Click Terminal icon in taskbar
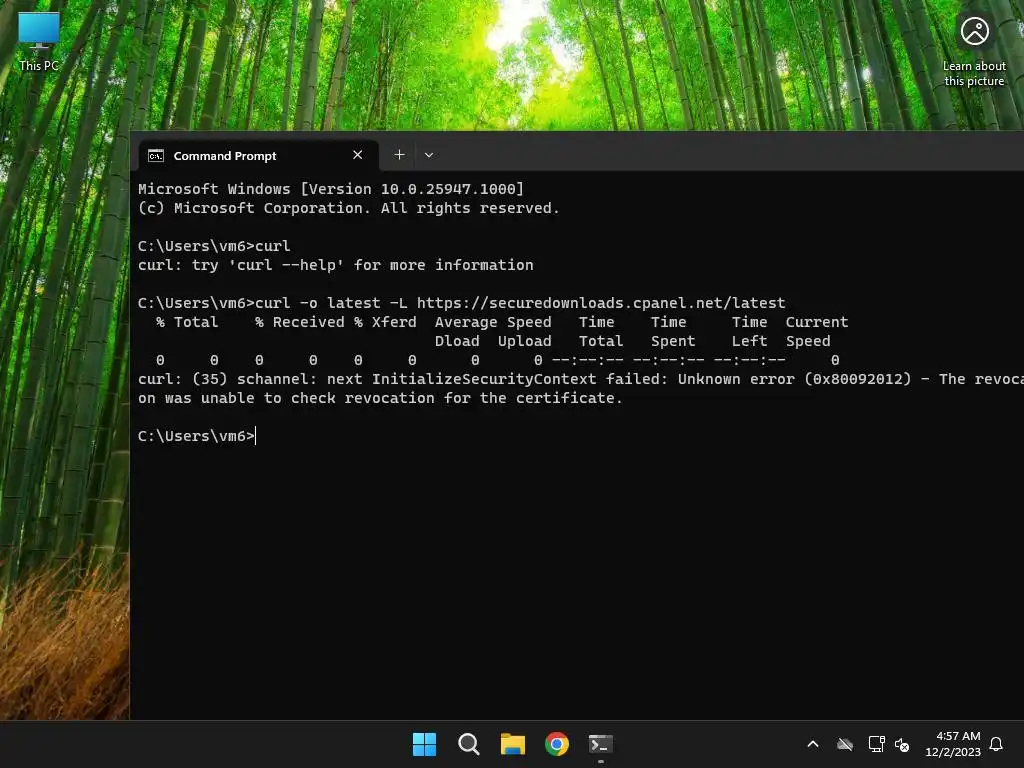 [x=601, y=744]
